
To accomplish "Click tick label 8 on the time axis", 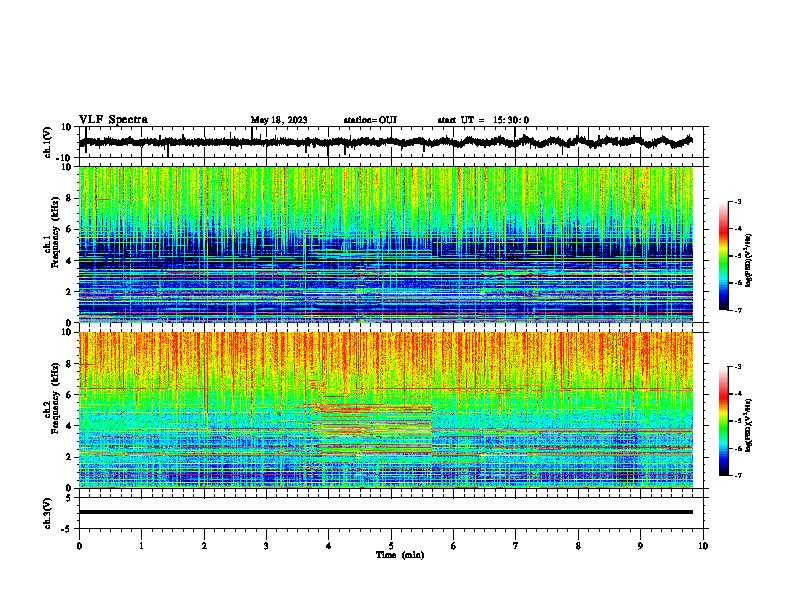I will [578, 546].
